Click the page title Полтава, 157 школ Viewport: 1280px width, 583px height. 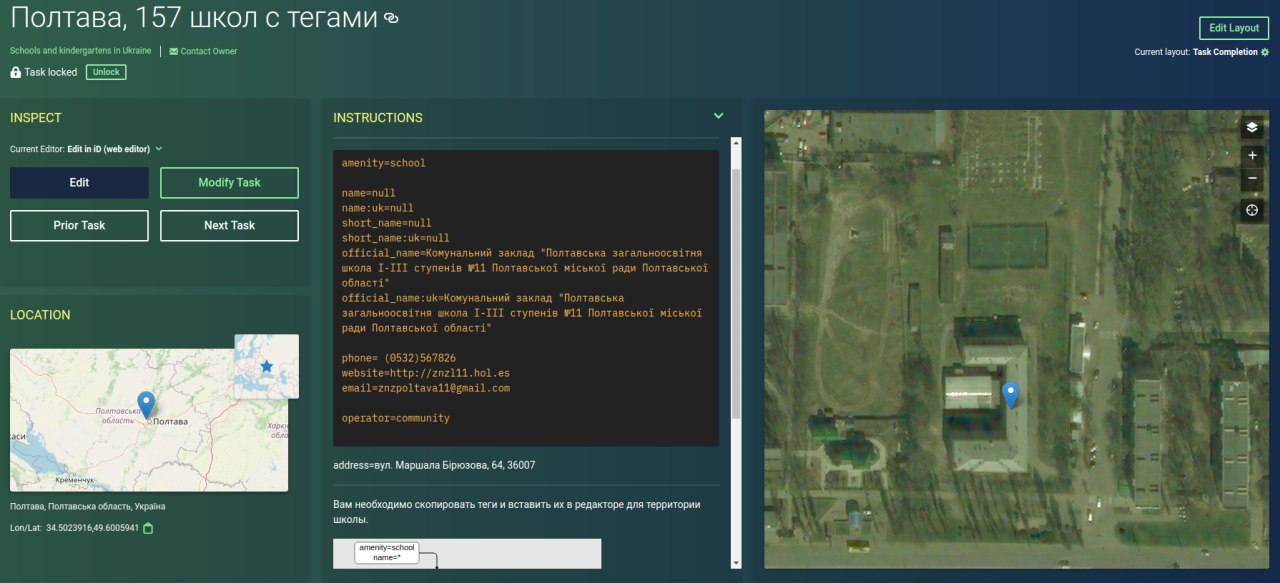[x=194, y=17]
